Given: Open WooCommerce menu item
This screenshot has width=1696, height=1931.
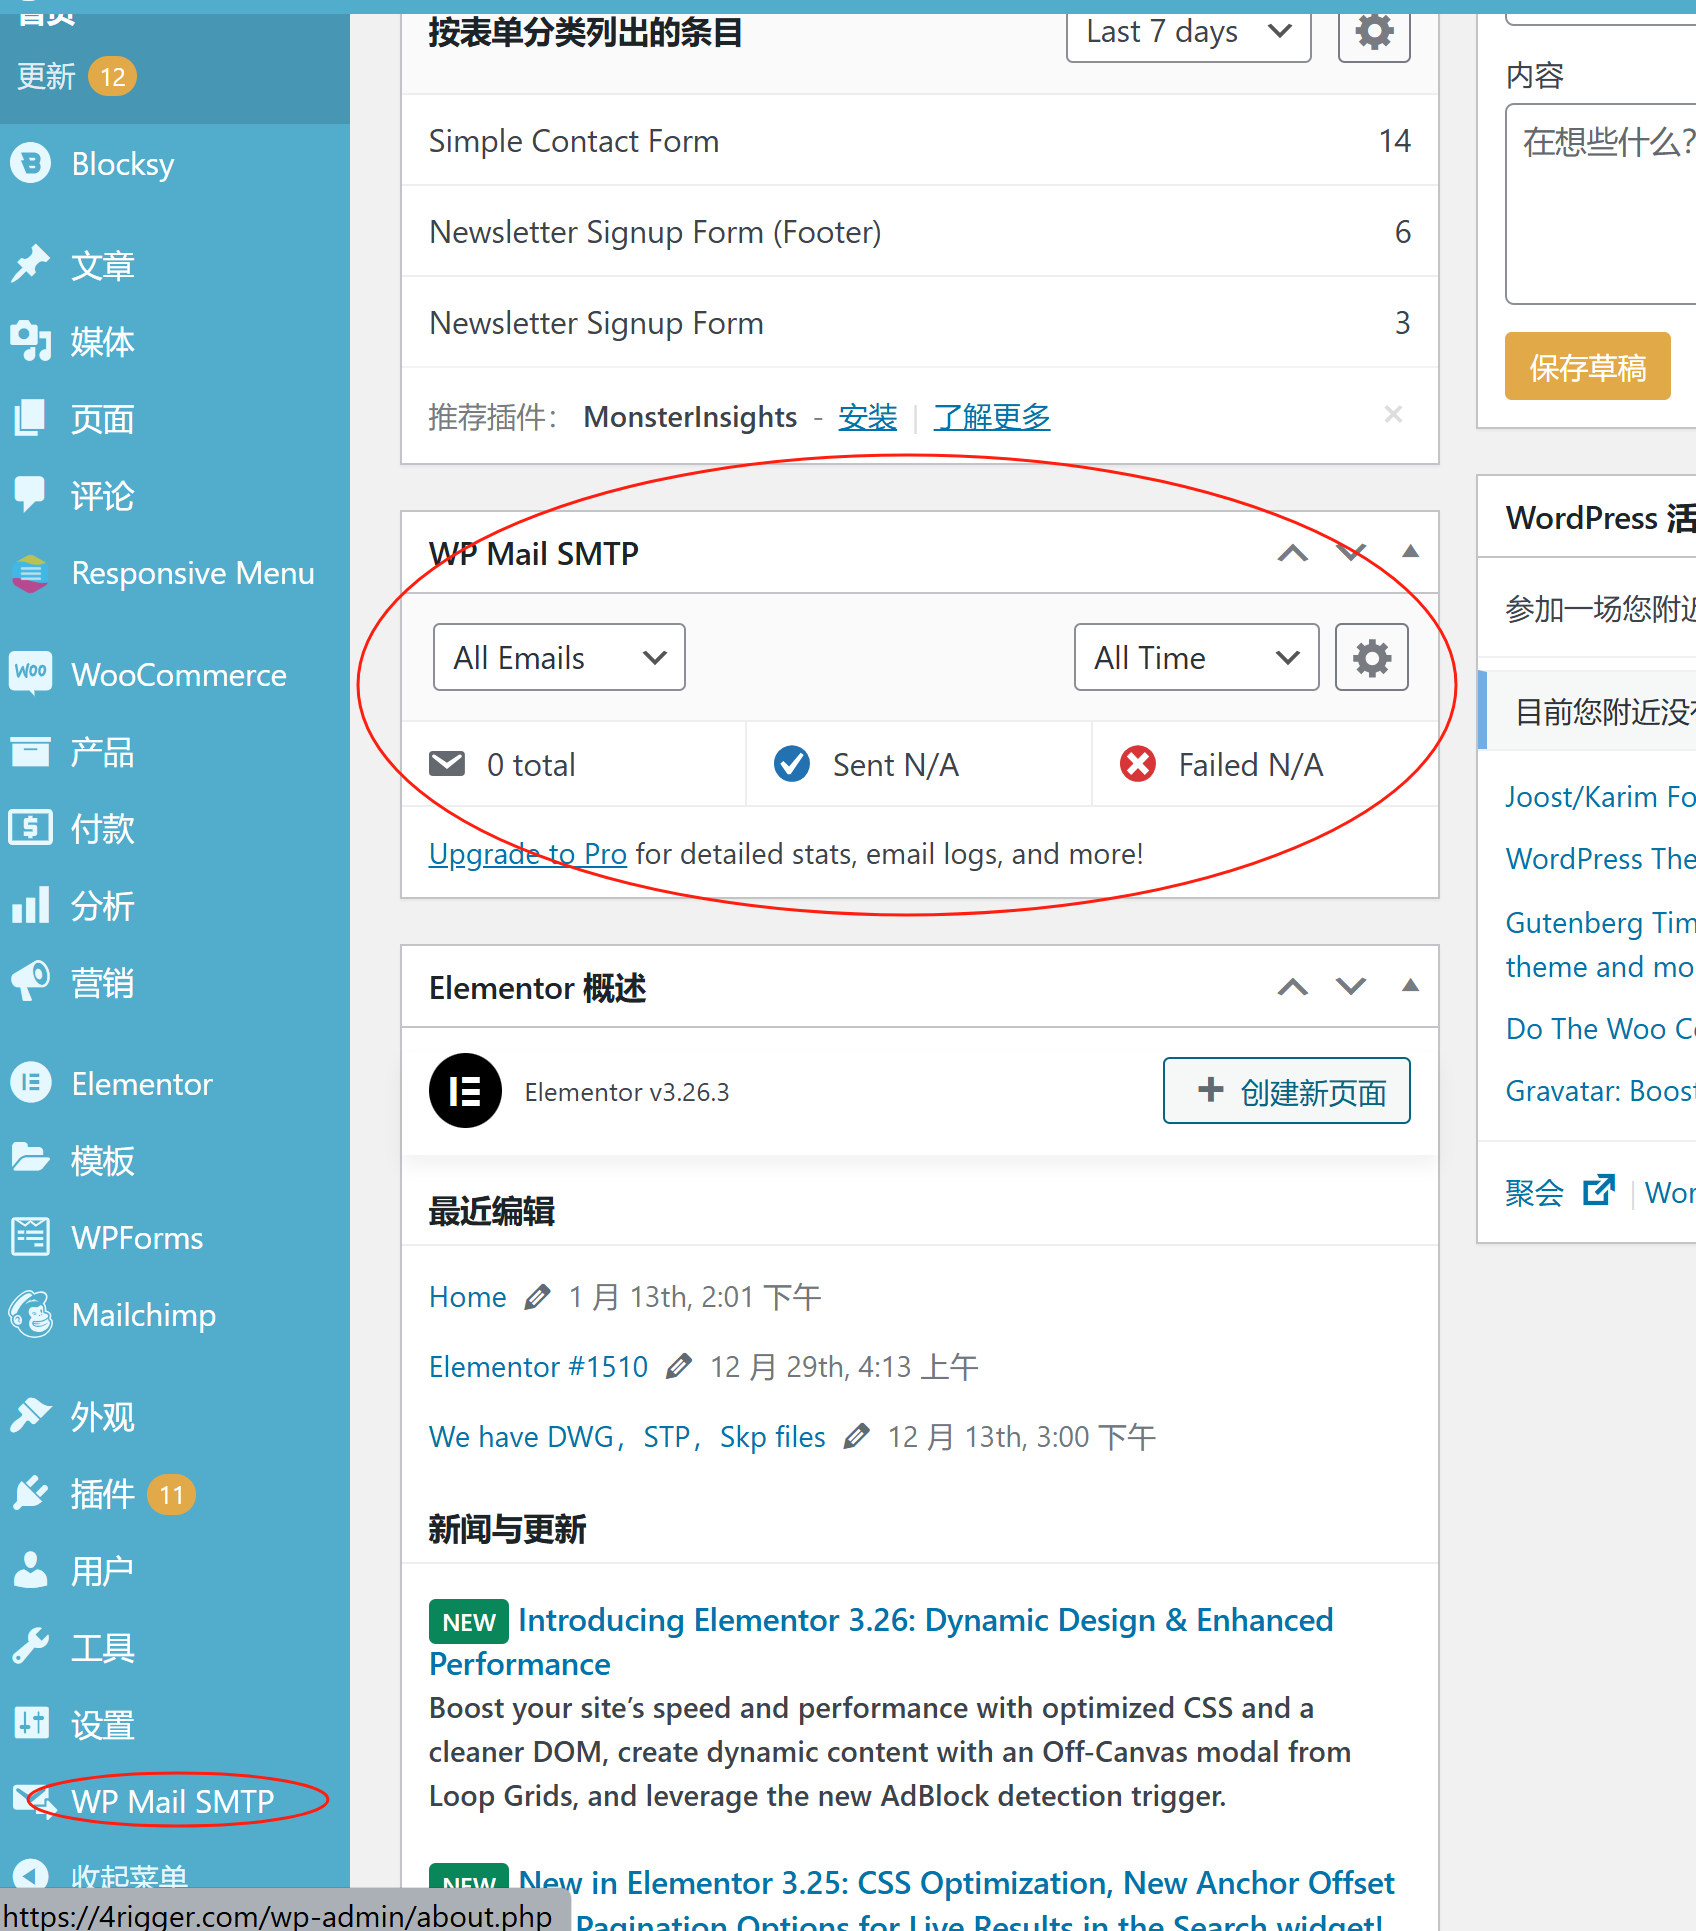Looking at the screenshot, I should [175, 675].
